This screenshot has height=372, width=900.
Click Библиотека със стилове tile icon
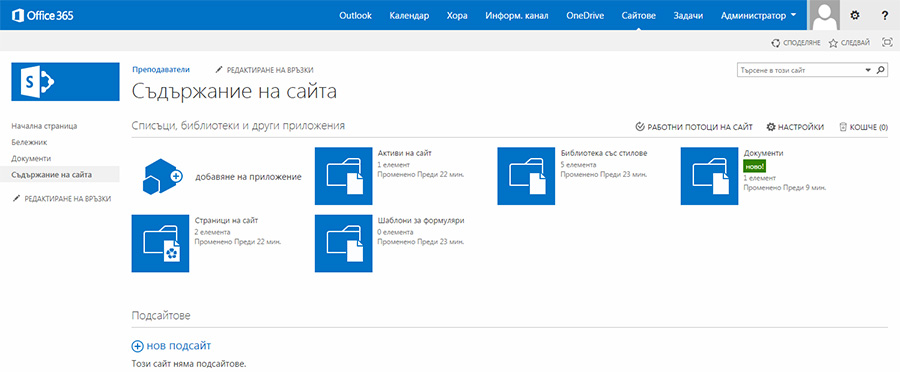[526, 176]
